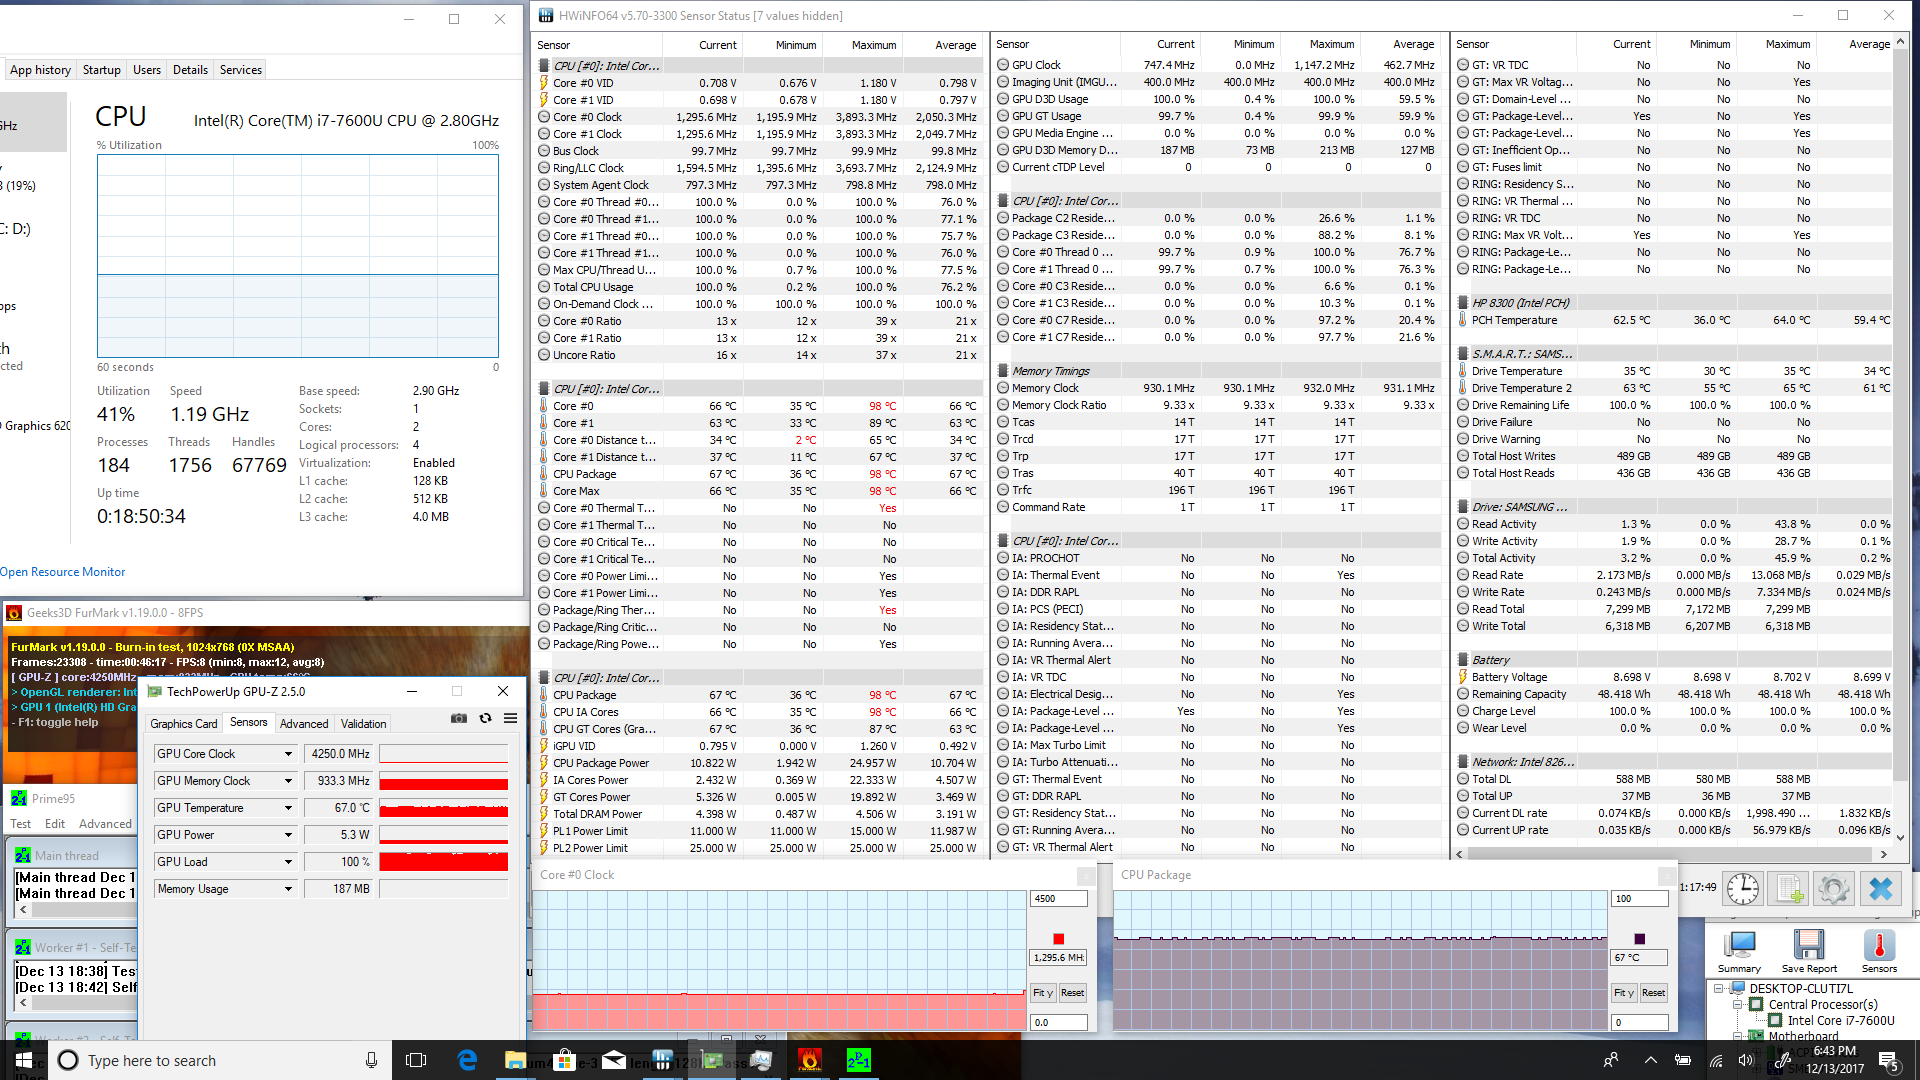
Task: Open GPU Temperature sensor dropdown
Action: pyautogui.click(x=288, y=808)
